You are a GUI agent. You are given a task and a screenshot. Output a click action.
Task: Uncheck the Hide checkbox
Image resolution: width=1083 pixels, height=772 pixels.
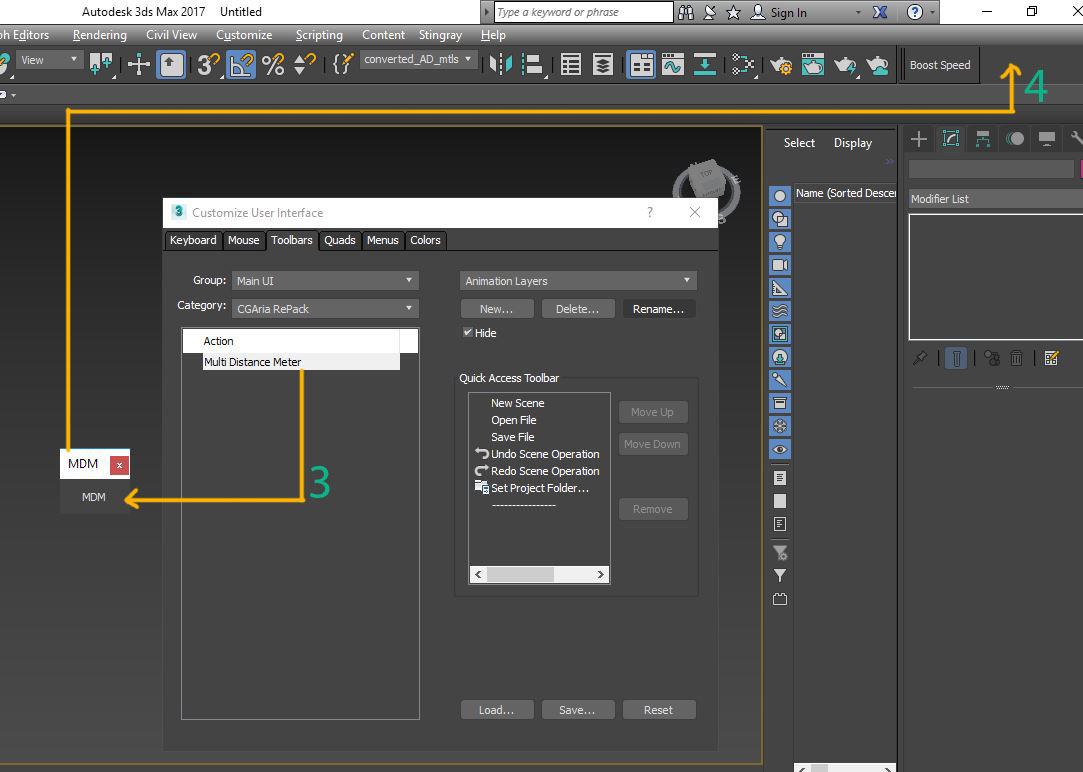tap(468, 333)
